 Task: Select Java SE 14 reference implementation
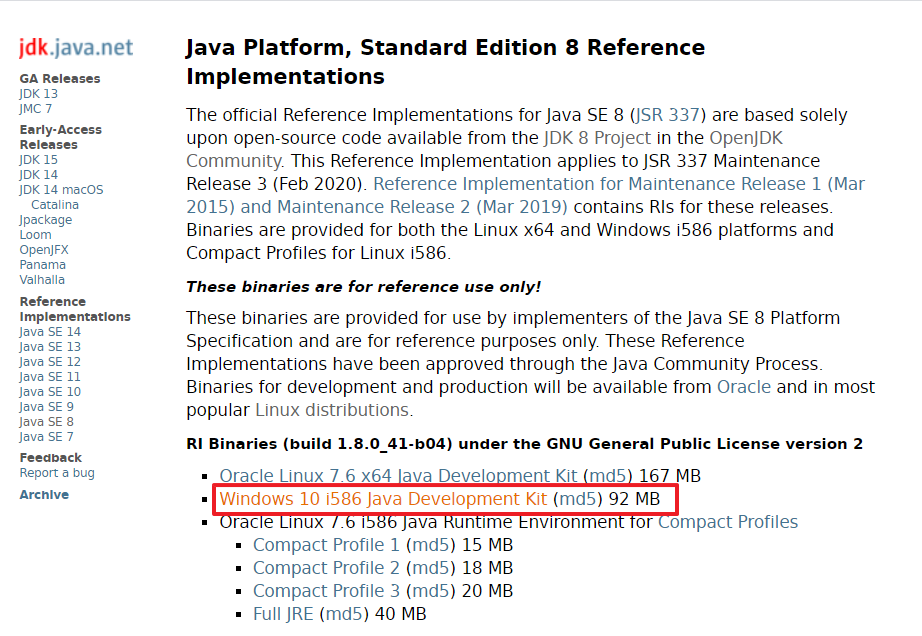coord(50,332)
